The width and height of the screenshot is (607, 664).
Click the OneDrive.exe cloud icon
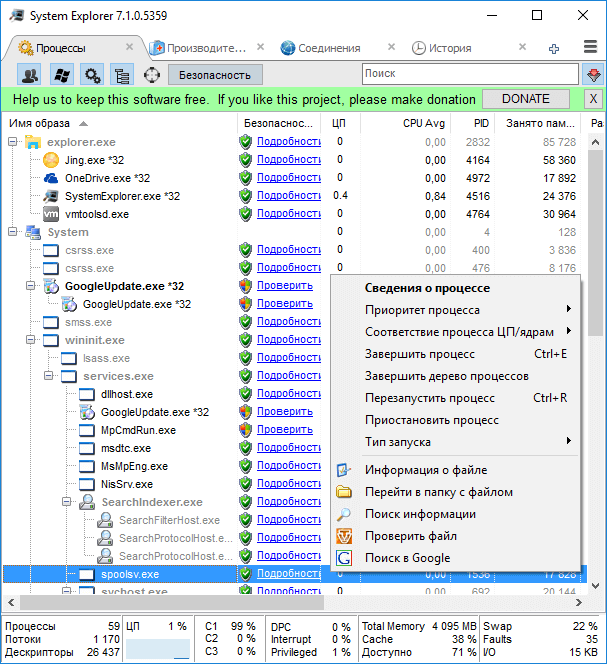pos(51,178)
